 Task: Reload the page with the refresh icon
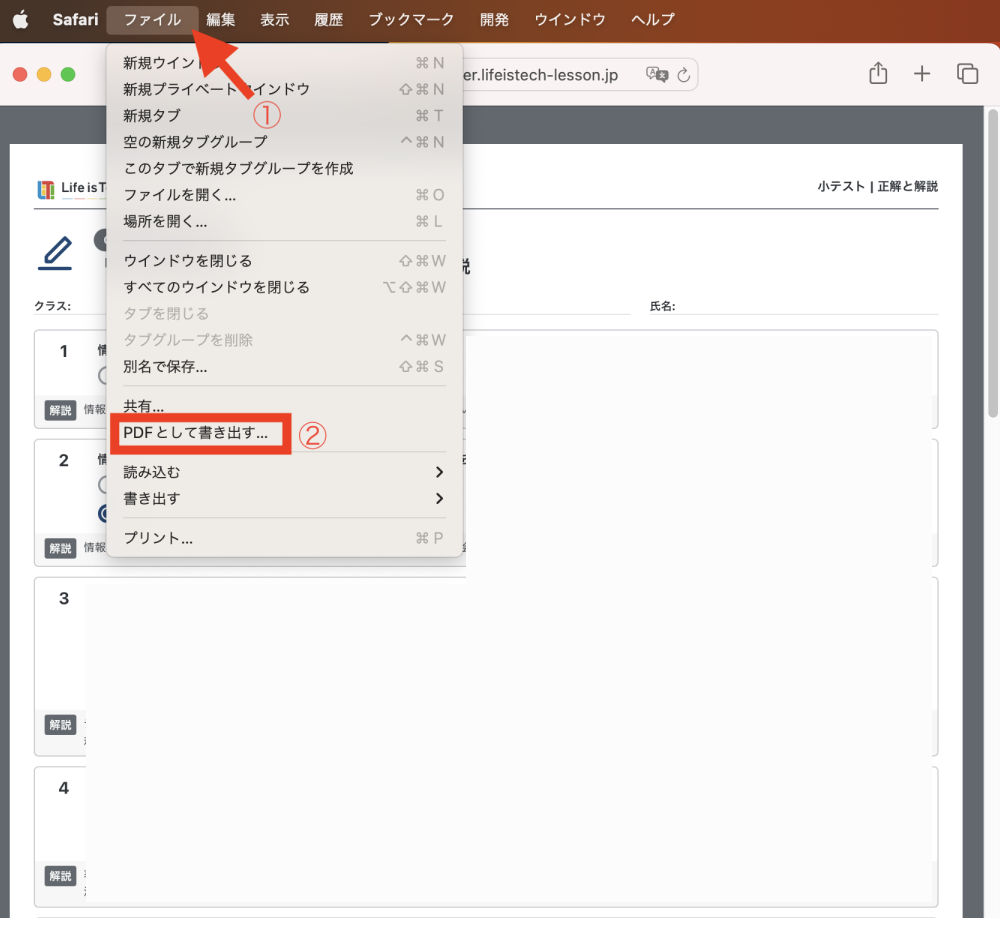tap(684, 74)
